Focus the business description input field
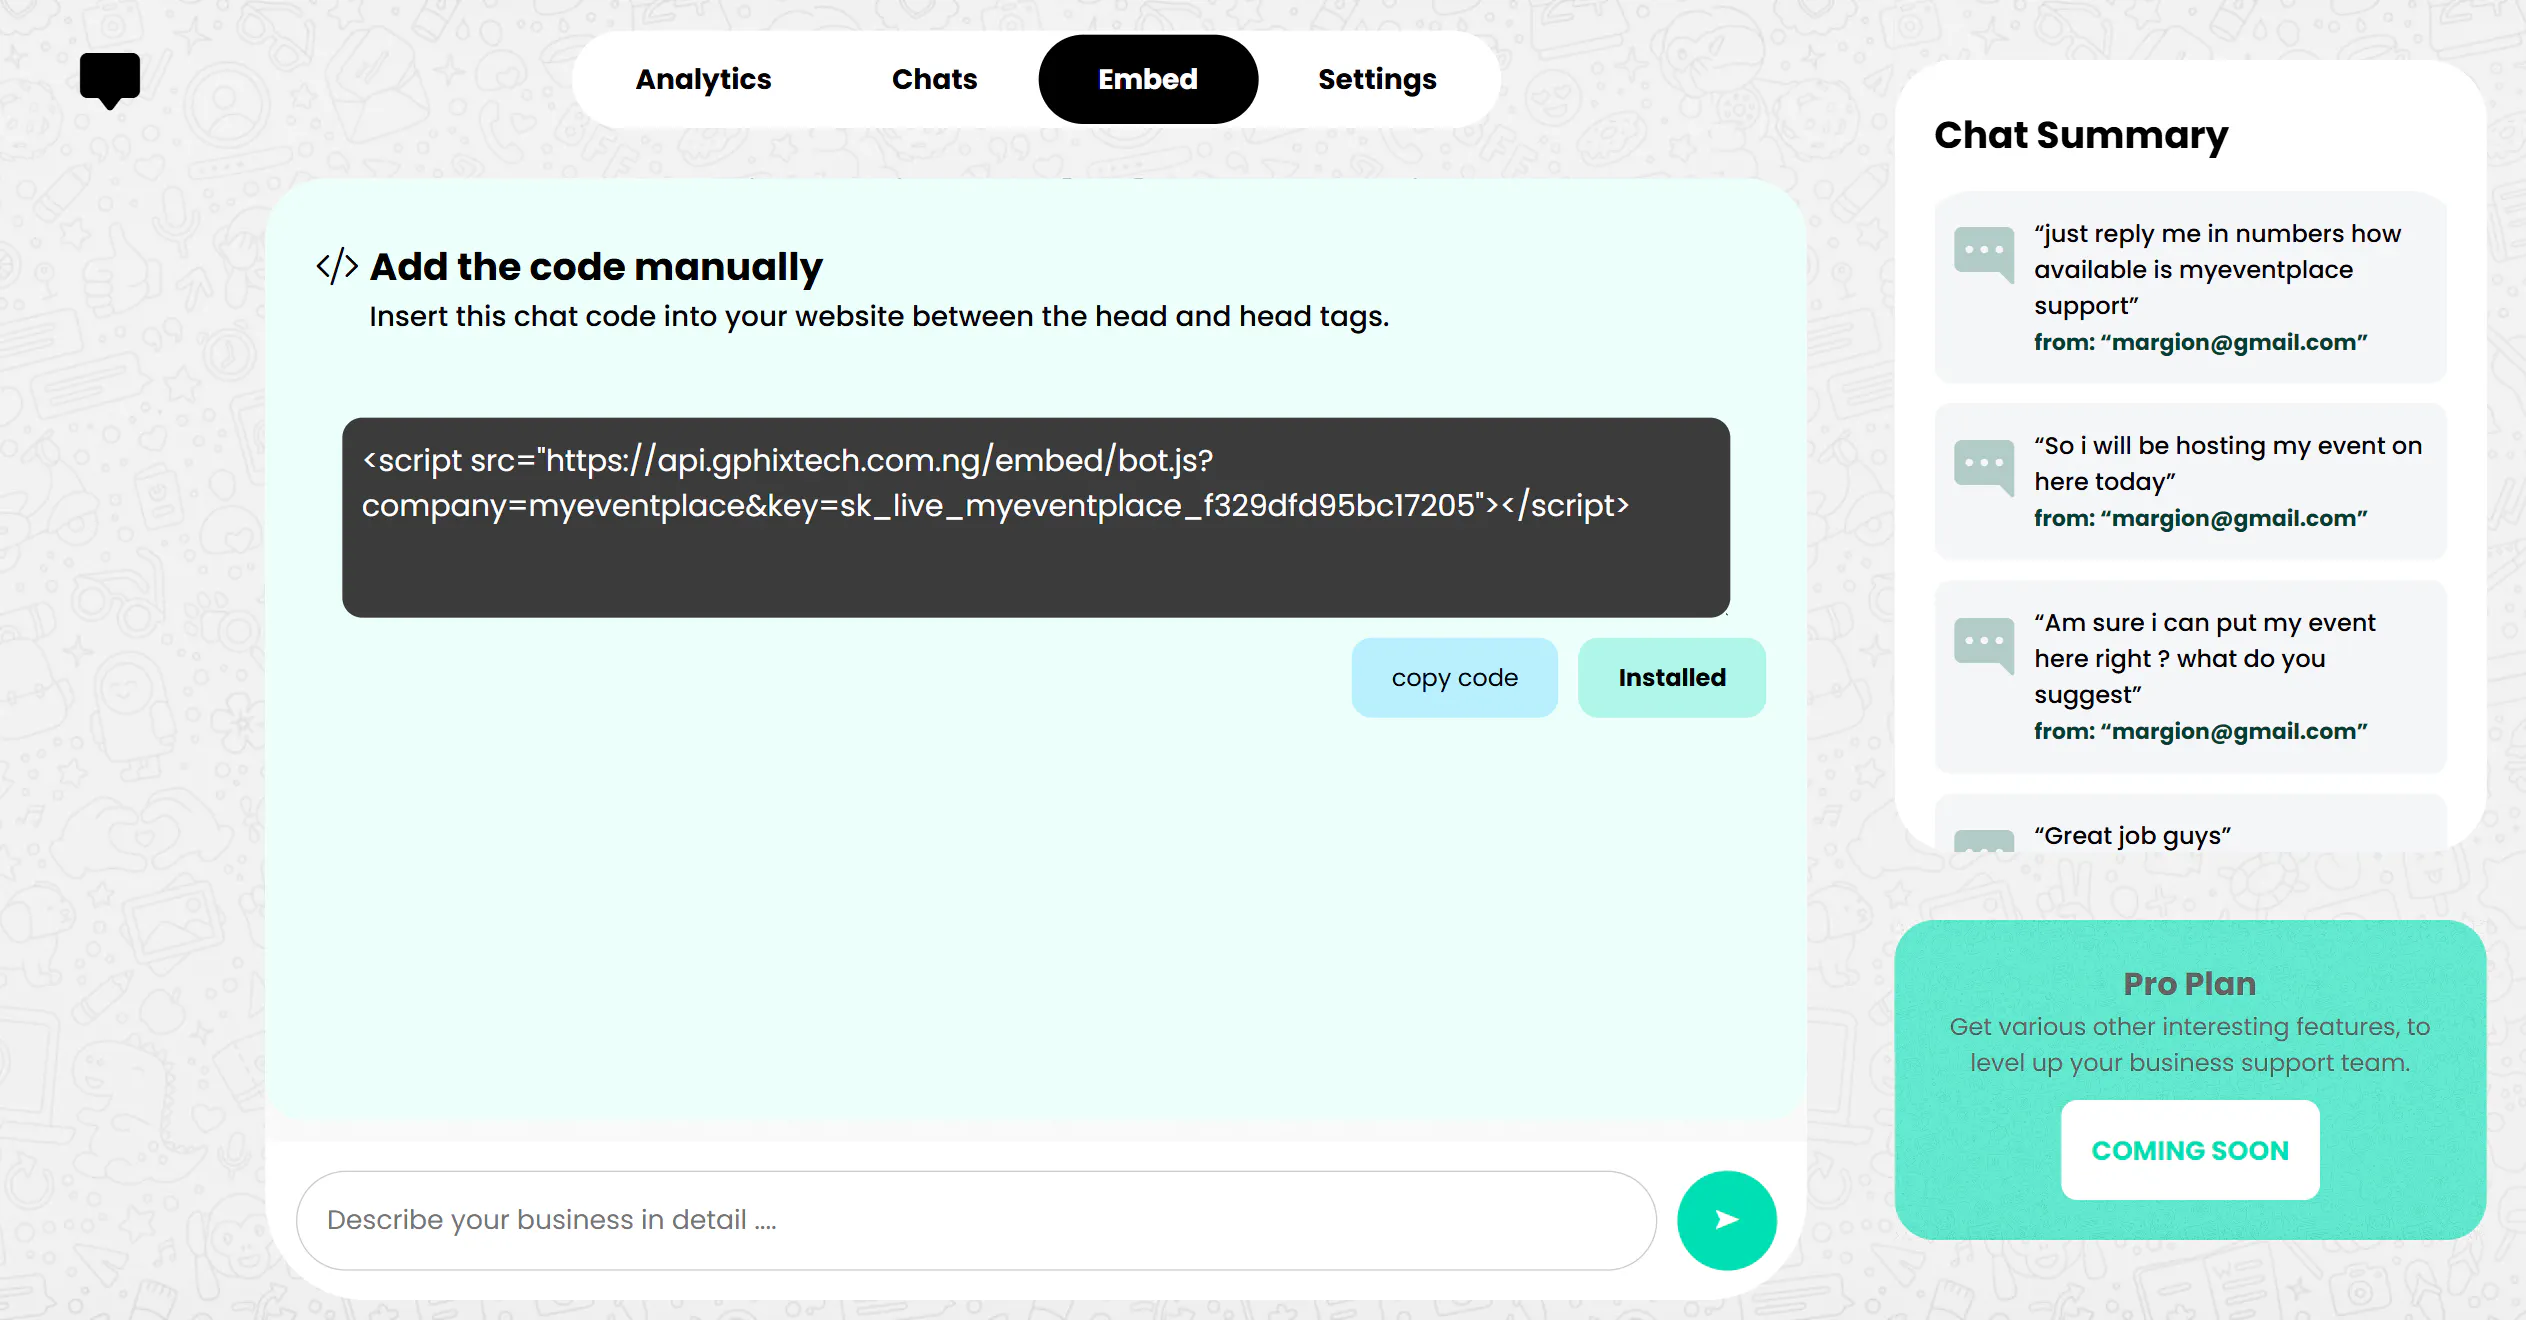Viewport: 2526px width, 1320px height. (976, 1220)
